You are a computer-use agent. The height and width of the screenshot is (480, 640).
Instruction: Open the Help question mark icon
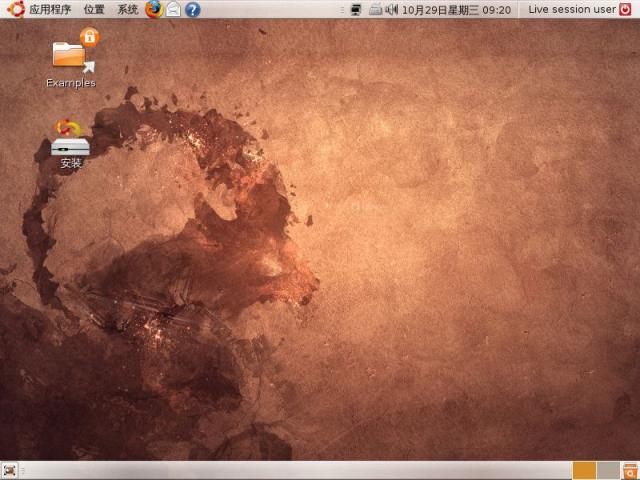point(193,9)
